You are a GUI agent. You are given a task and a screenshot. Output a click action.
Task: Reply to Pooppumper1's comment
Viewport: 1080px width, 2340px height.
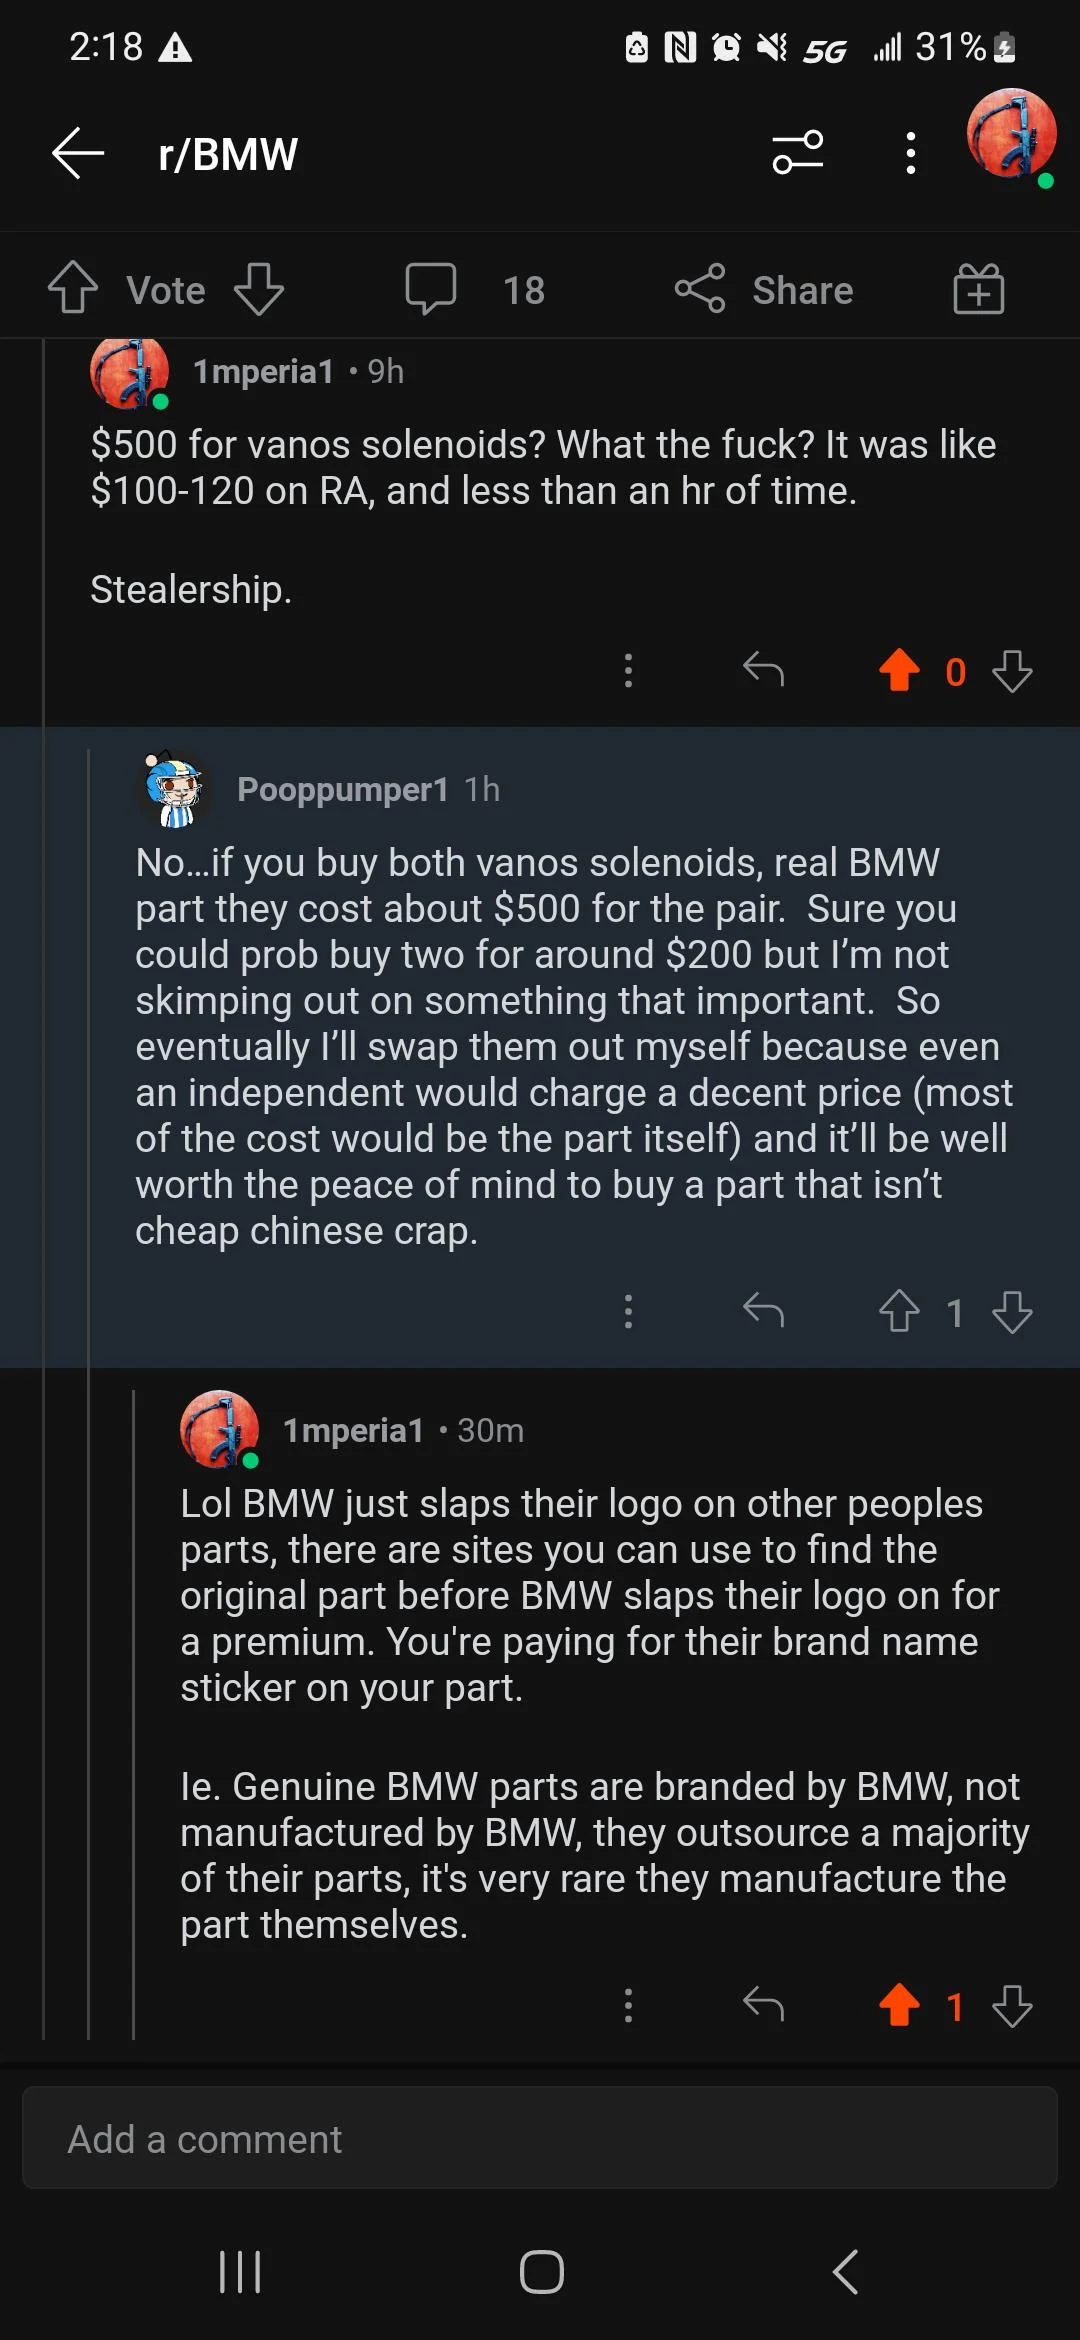(763, 1310)
